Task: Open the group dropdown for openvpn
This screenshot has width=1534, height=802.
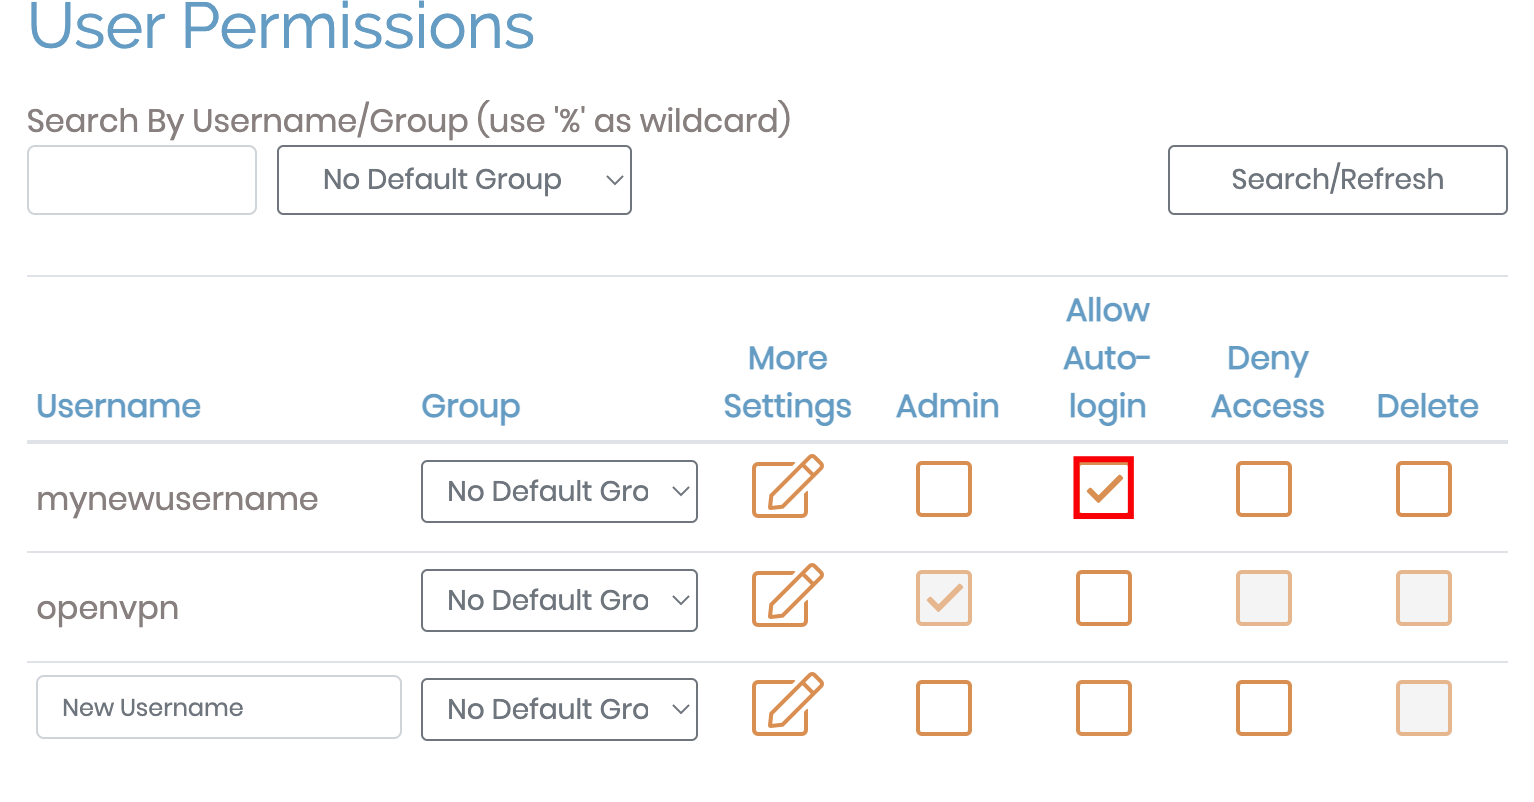Action: pos(559,600)
